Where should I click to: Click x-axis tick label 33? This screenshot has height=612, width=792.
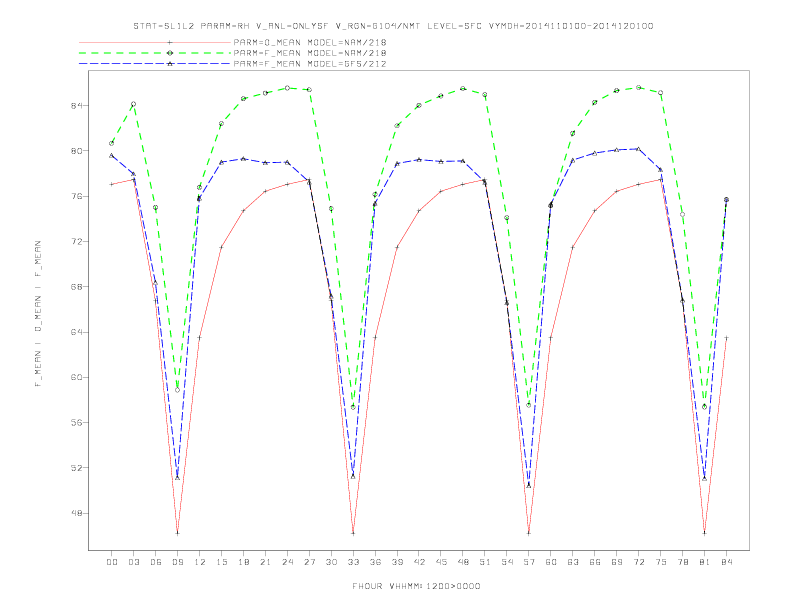pos(354,562)
